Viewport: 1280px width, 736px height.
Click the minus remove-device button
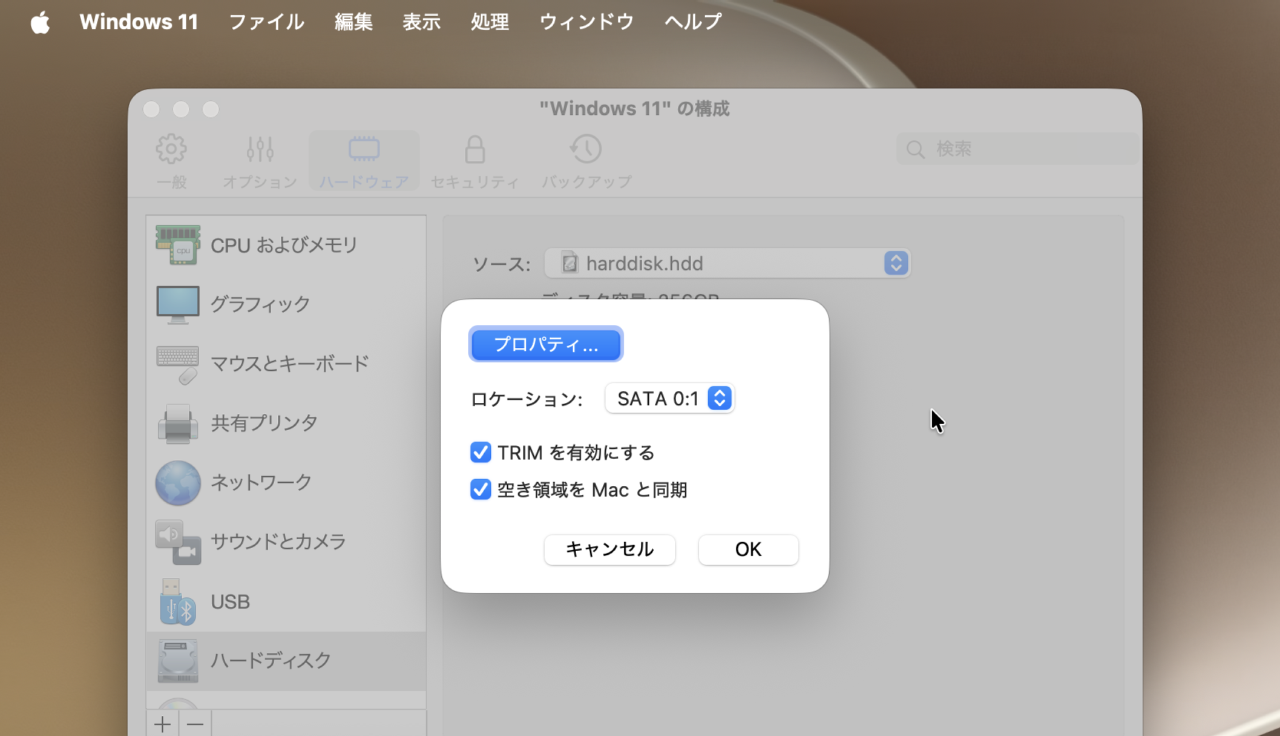[x=196, y=724]
